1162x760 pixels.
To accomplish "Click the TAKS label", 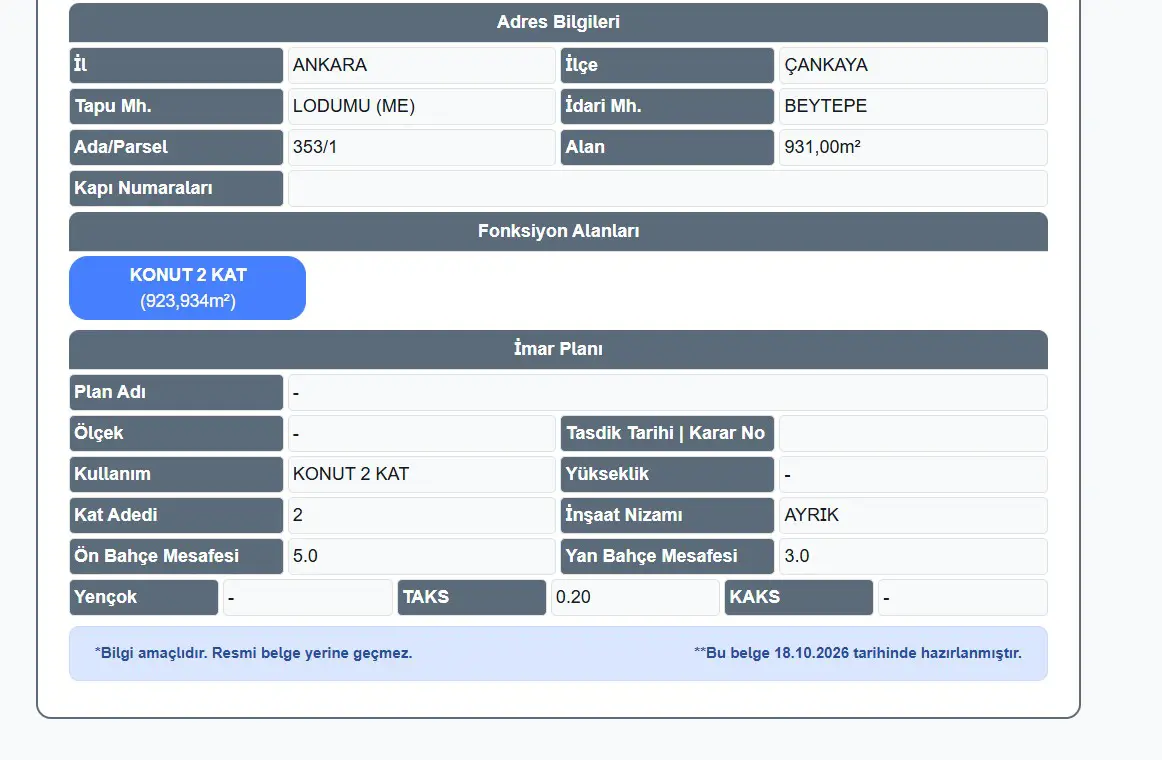I will (472, 597).
